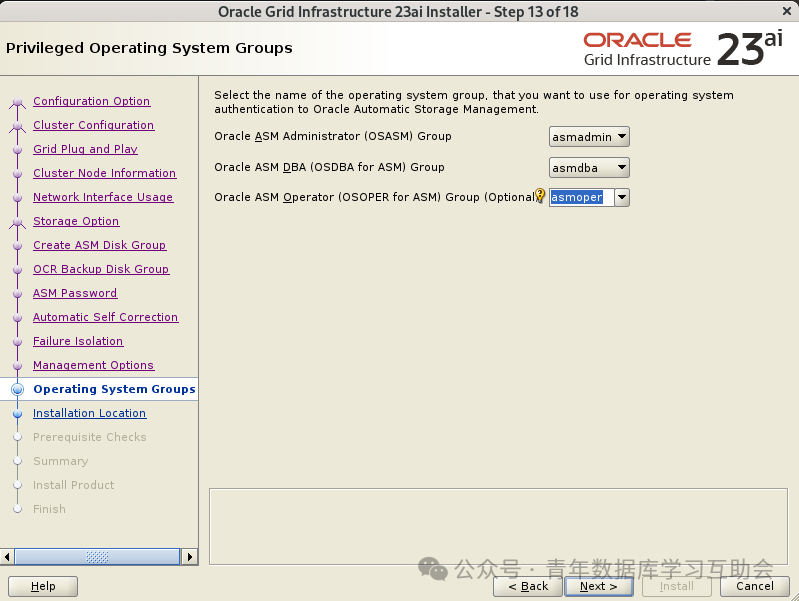The width and height of the screenshot is (799, 601).
Task: Click the OCR Backup Disk Group step bullet icon
Action: point(17,270)
